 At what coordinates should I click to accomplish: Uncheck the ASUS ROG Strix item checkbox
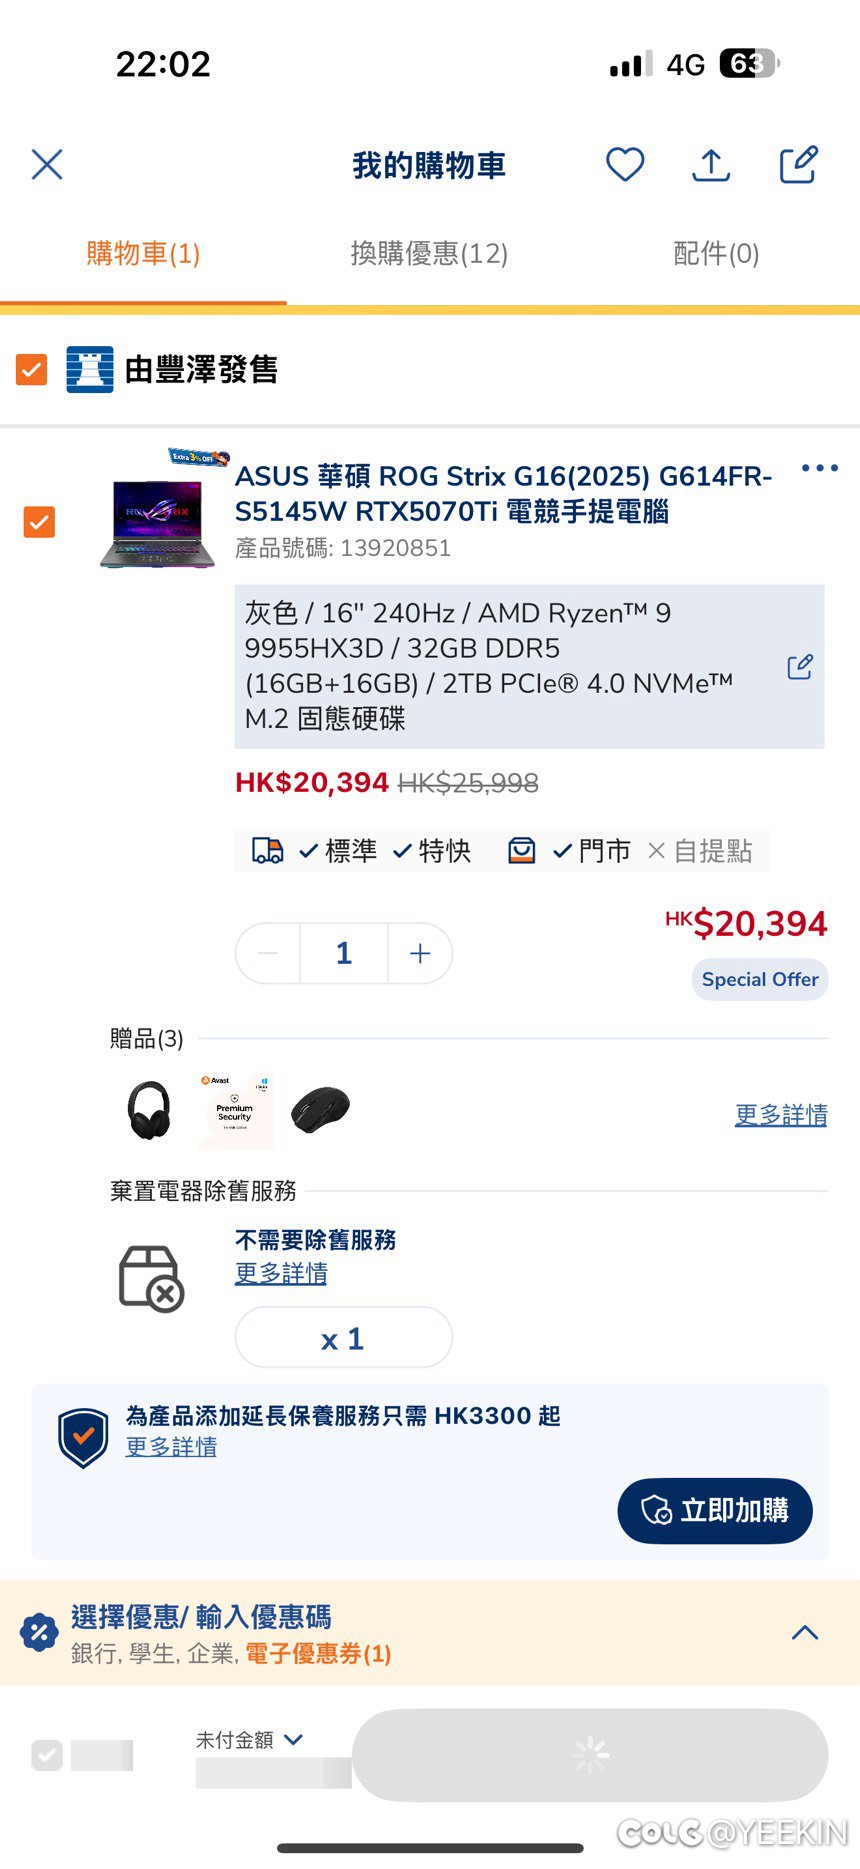[39, 522]
